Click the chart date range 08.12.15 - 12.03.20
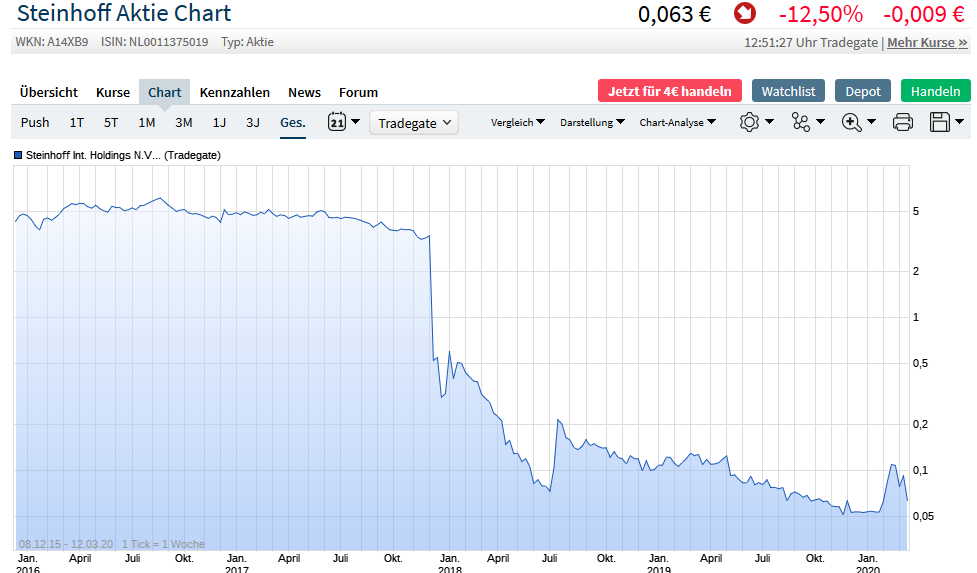977x573 pixels. (x=66, y=544)
